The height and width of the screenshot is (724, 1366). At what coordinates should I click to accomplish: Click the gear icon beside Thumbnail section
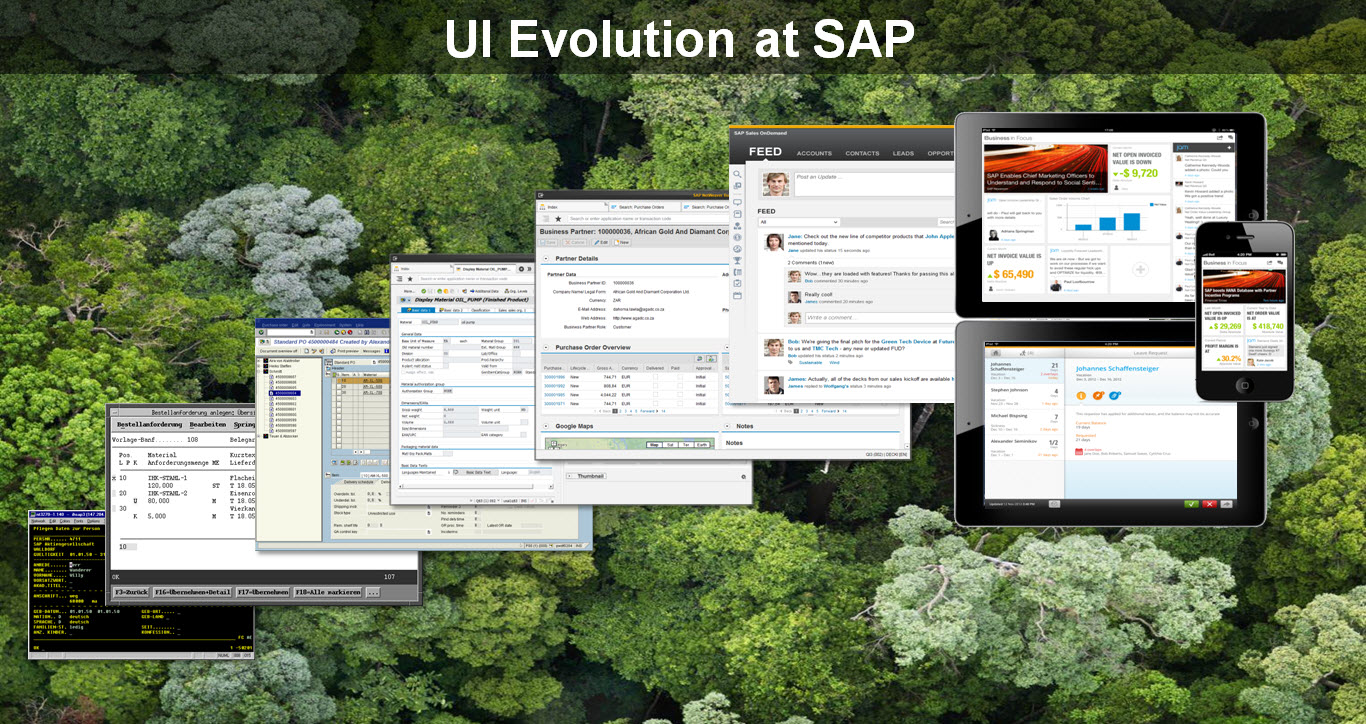coord(743,476)
